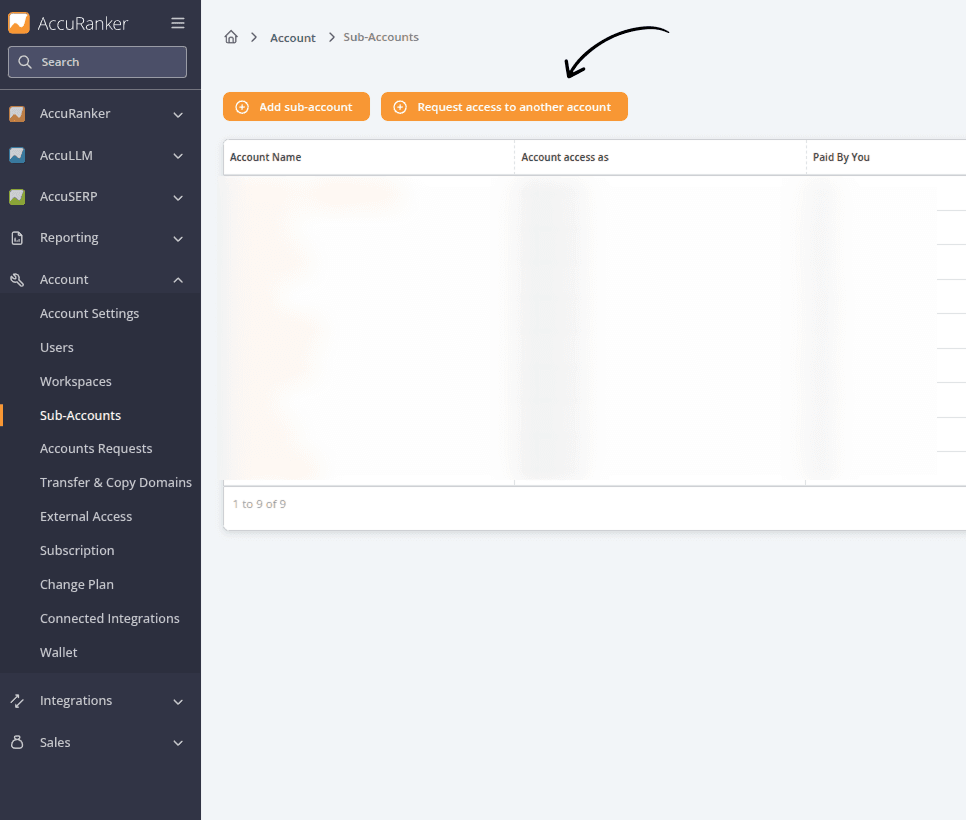Open the Subscription page
The image size is (966, 820).
[x=77, y=550]
